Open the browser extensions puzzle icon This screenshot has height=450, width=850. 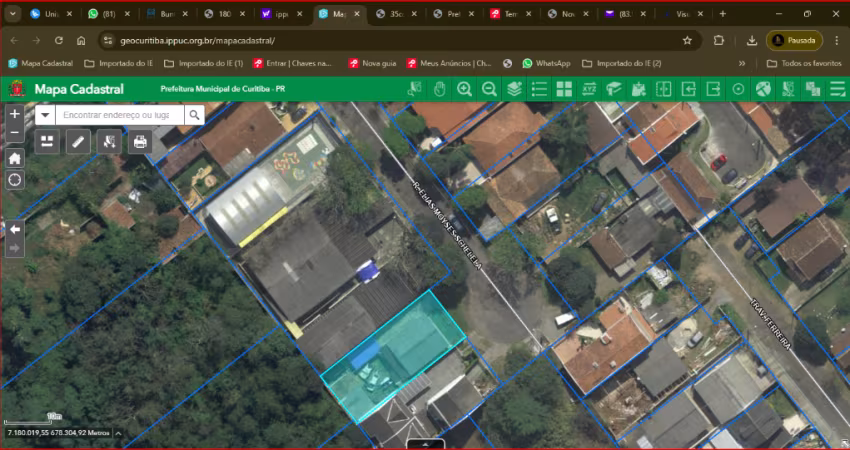719,41
